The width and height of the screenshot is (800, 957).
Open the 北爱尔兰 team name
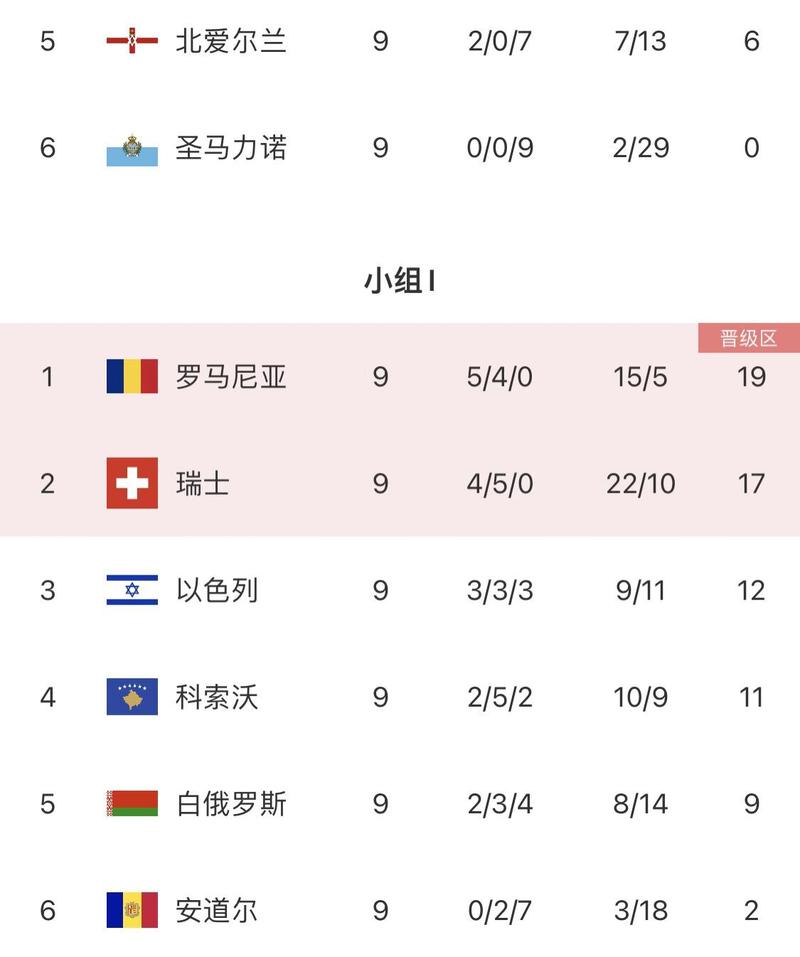pyautogui.click(x=231, y=41)
